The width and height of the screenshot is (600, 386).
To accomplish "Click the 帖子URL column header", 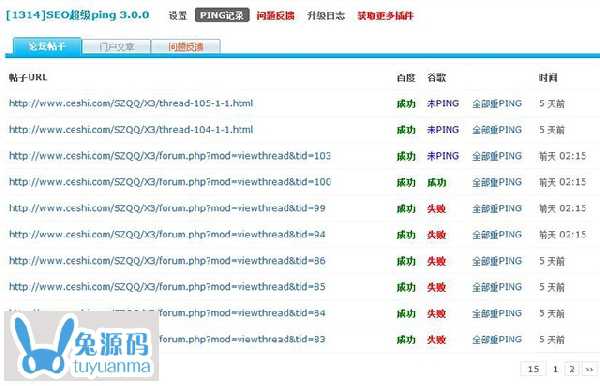I will 28,77.
